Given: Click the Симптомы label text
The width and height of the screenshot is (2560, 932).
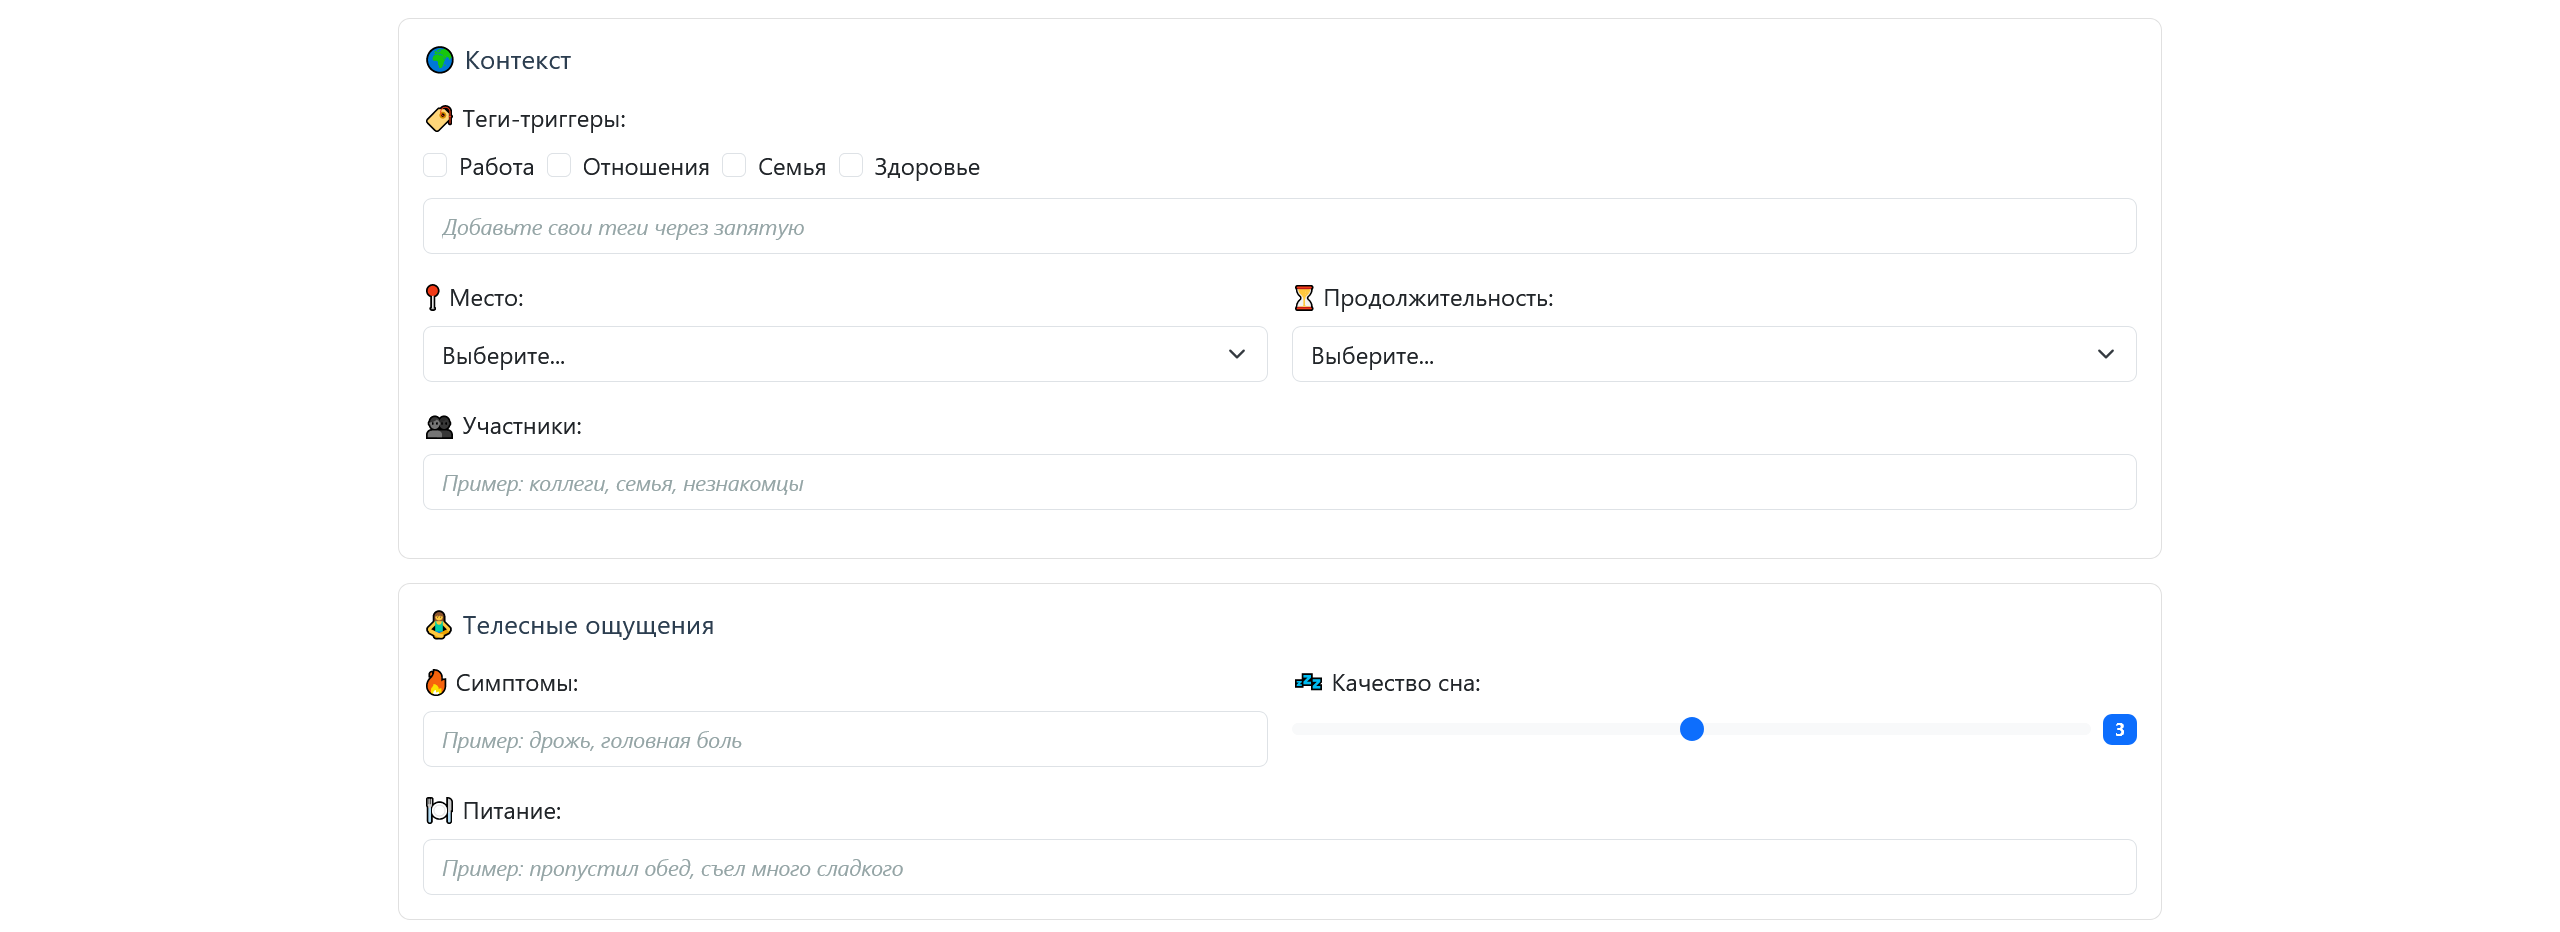Looking at the screenshot, I should pyautogui.click(x=517, y=683).
